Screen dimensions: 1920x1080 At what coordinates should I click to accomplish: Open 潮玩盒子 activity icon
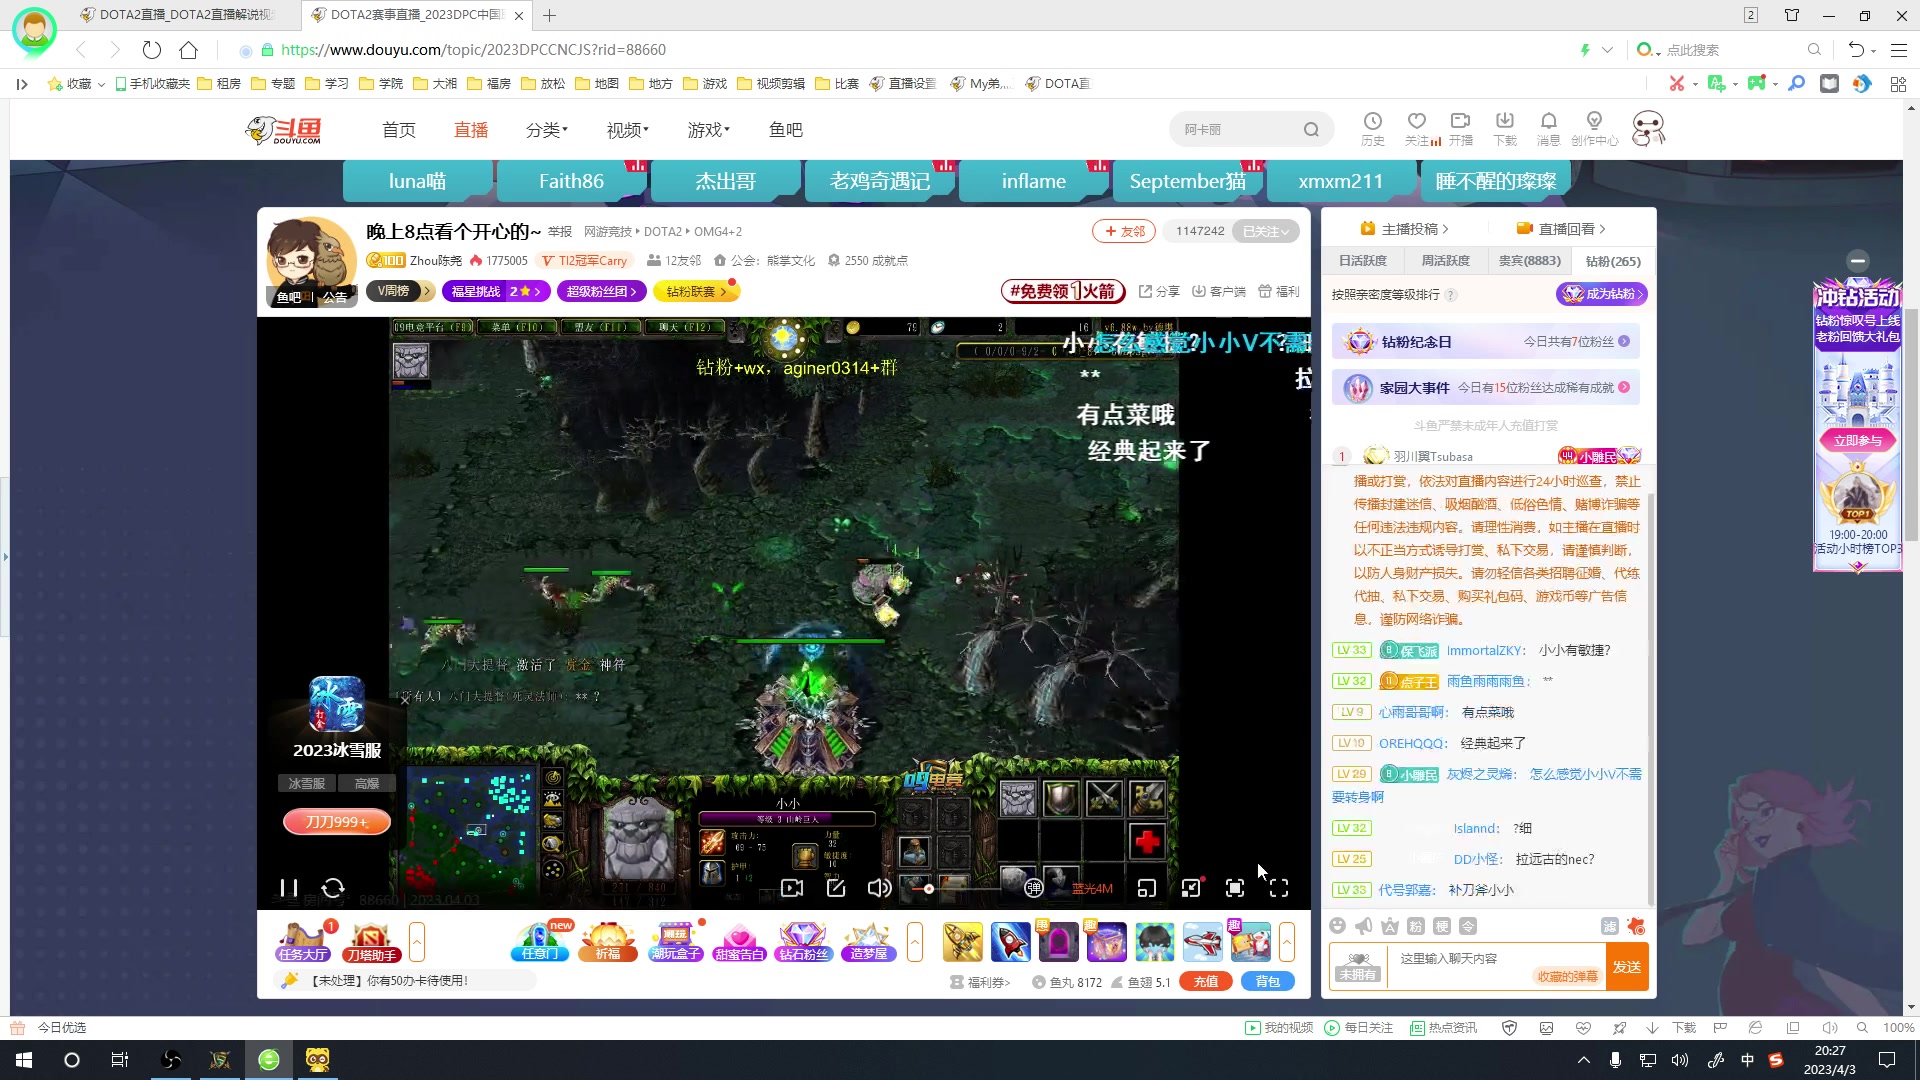tap(676, 942)
